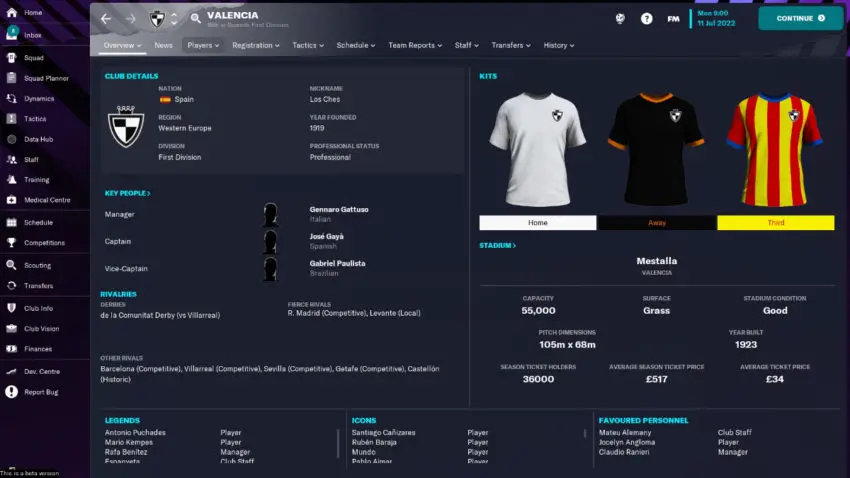Open the News tab
This screenshot has height=478, width=850.
tap(163, 46)
